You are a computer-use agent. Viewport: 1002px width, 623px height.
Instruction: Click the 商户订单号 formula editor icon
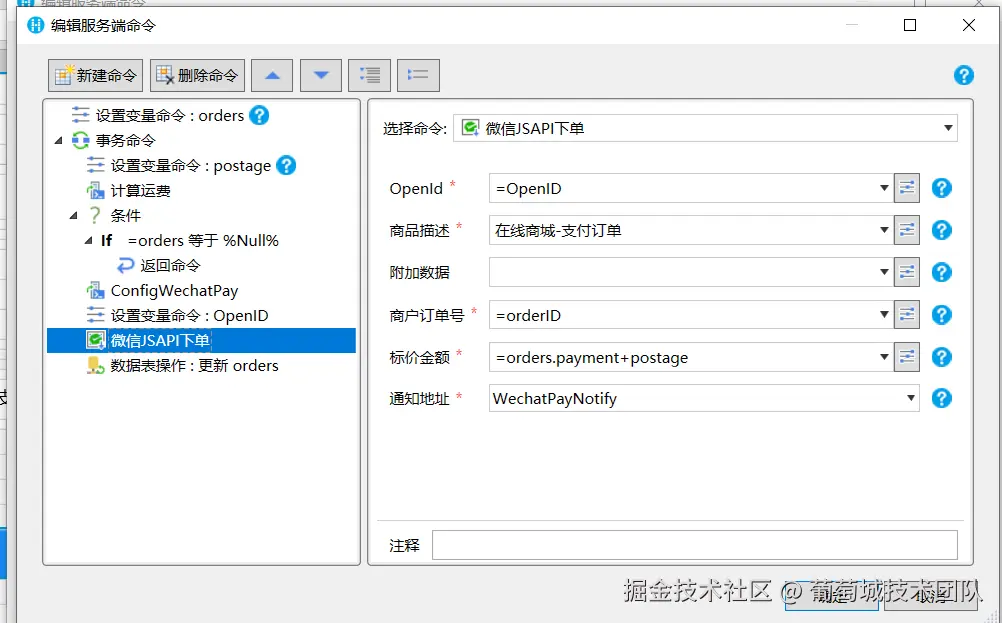click(x=907, y=314)
